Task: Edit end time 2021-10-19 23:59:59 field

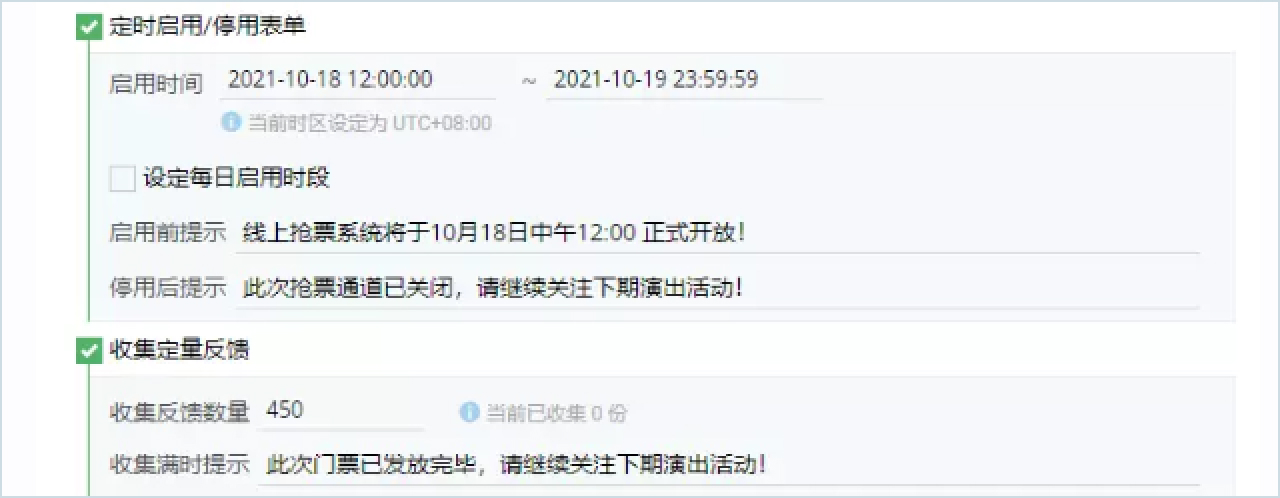Action: 685,80
